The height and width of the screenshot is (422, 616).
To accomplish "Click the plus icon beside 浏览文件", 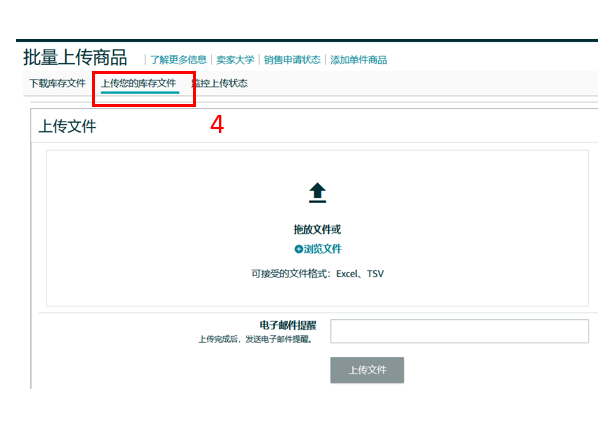I will (298, 249).
